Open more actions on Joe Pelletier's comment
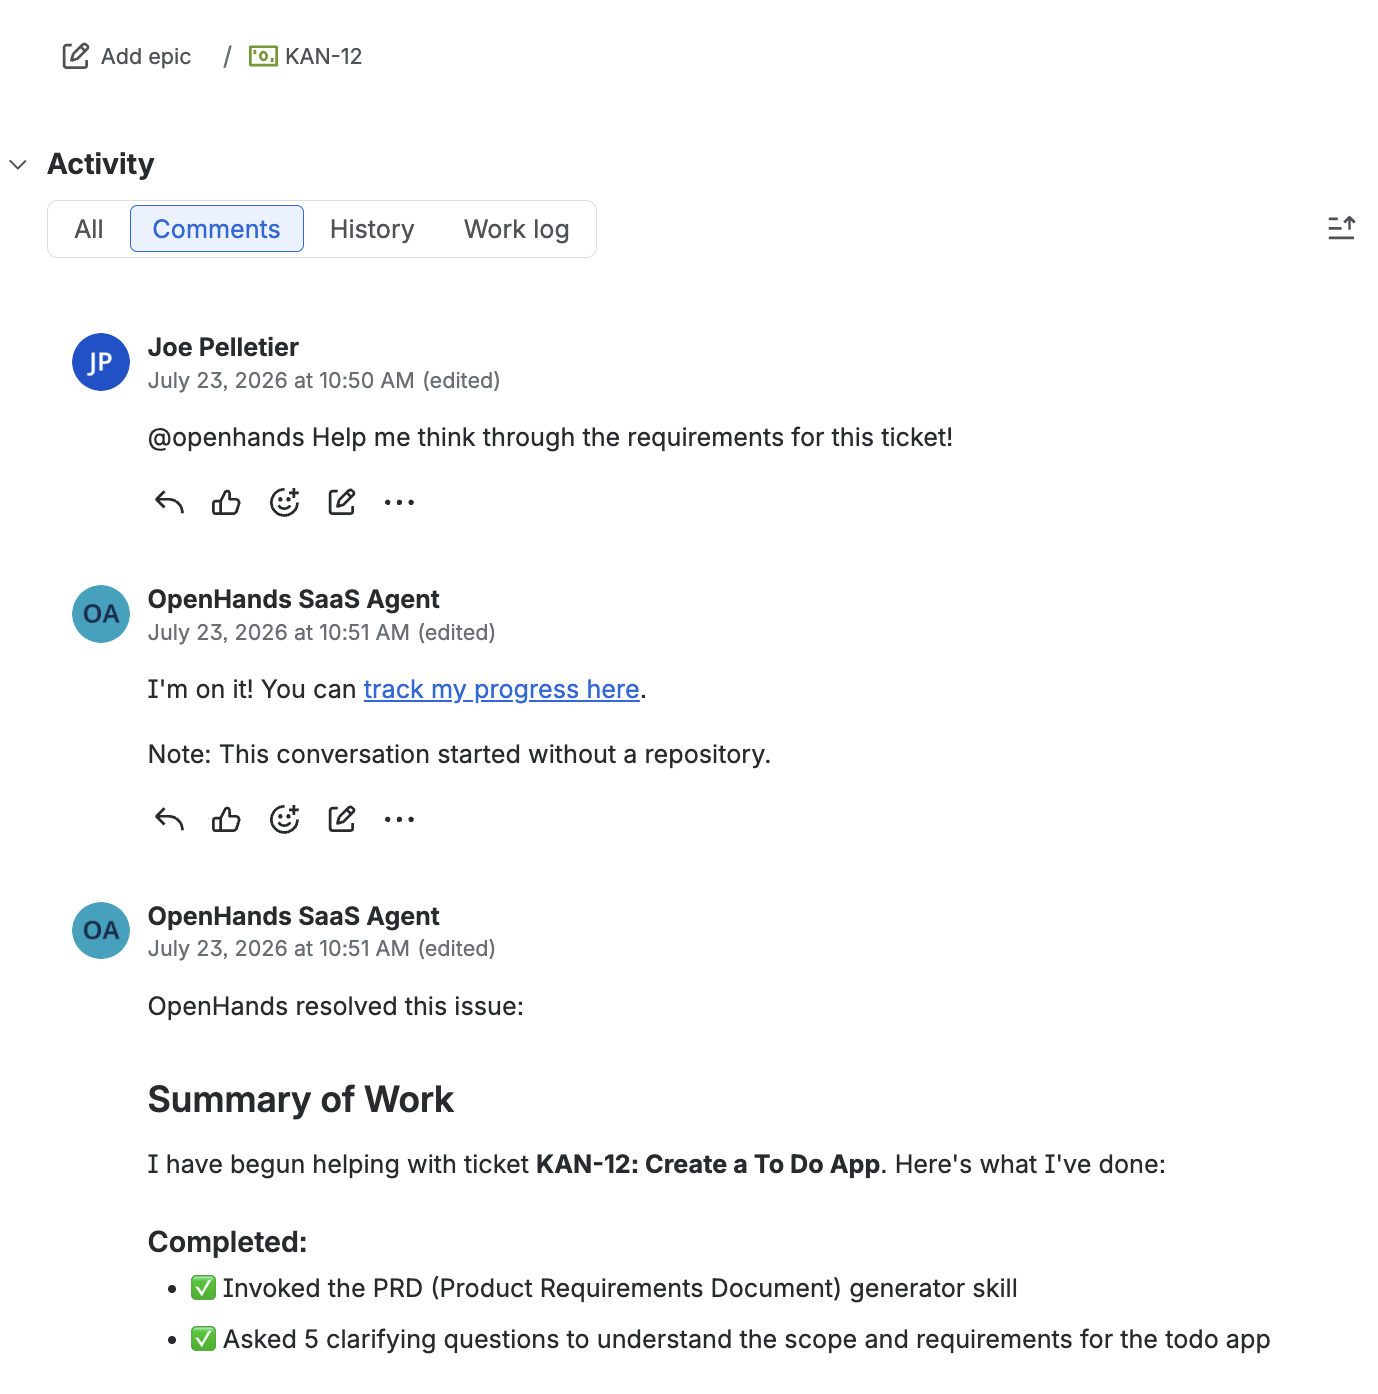Viewport: 1378px width, 1394px height. coord(399,502)
